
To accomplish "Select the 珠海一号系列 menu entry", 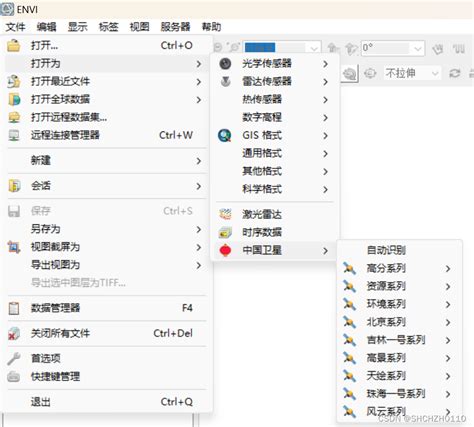I will point(400,394).
